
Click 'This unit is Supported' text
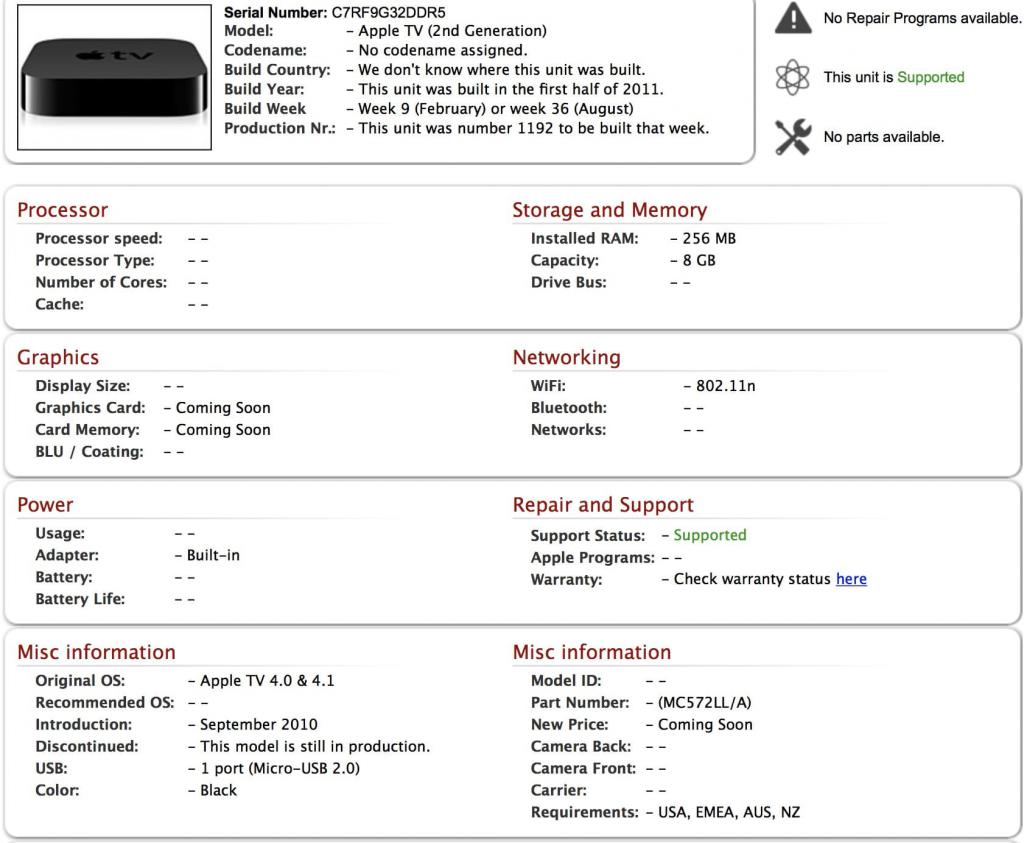[894, 77]
